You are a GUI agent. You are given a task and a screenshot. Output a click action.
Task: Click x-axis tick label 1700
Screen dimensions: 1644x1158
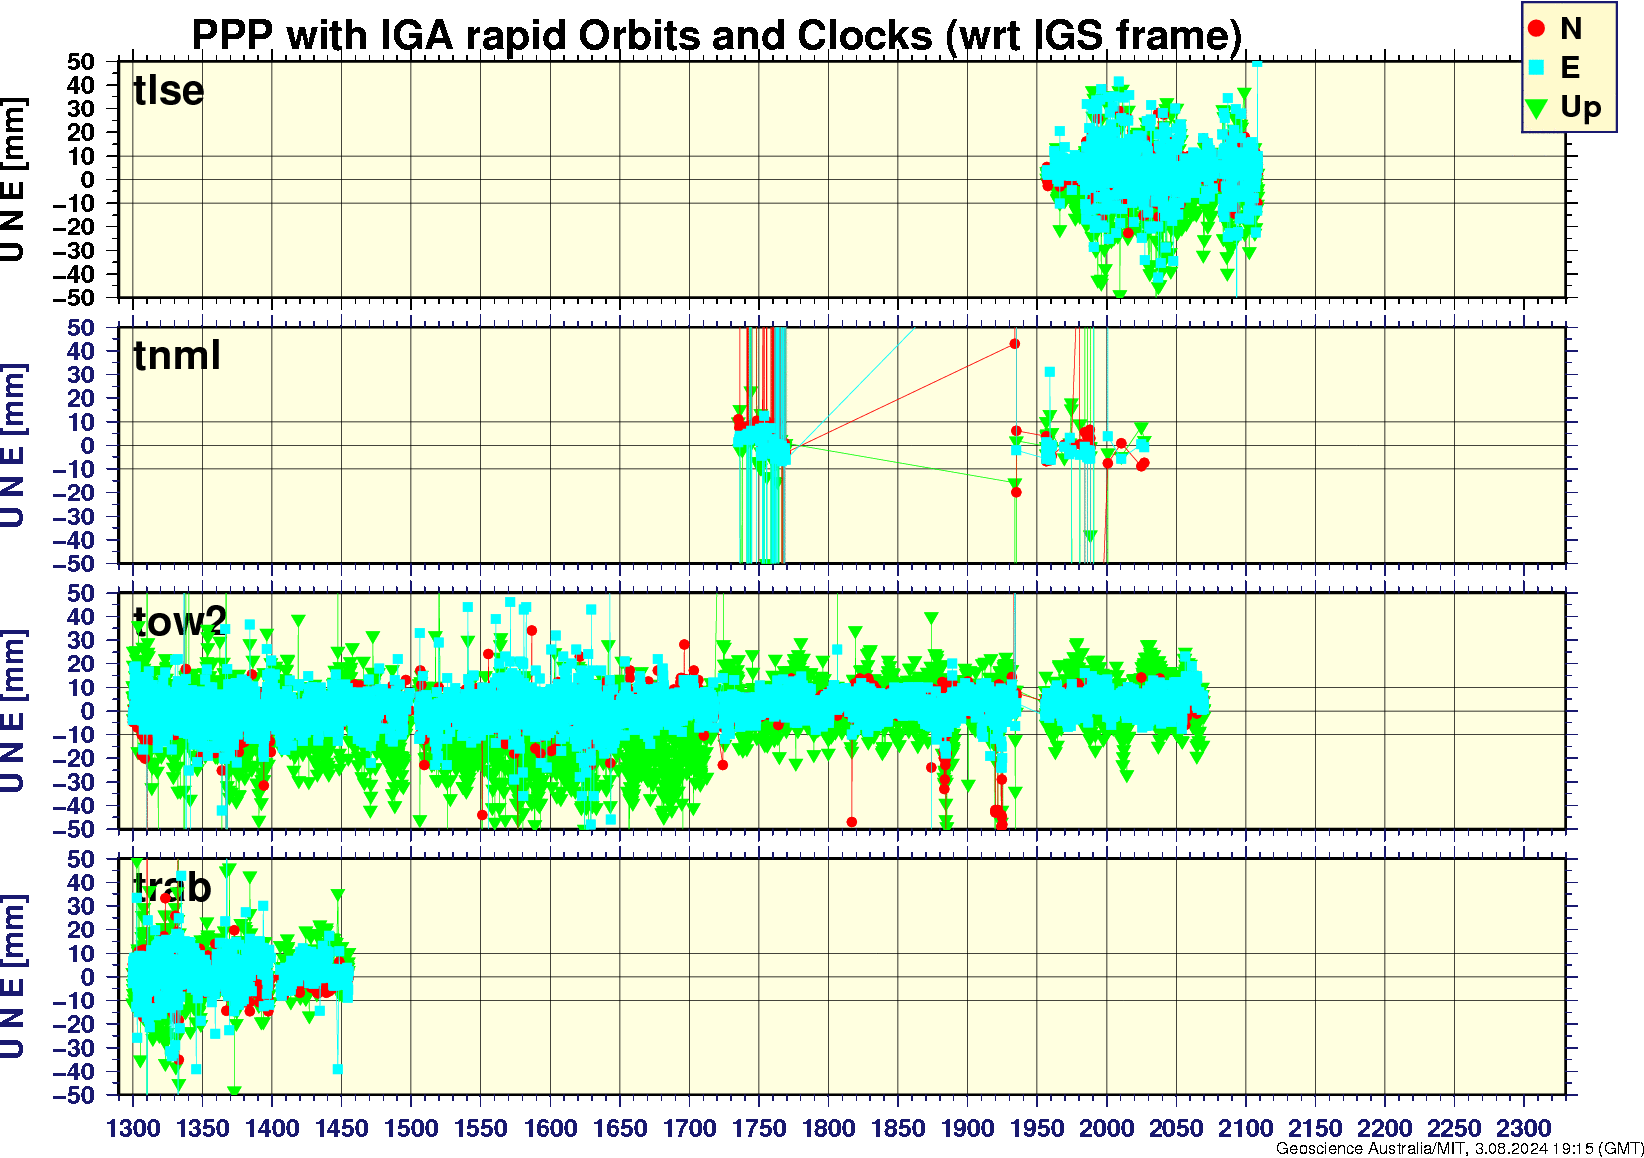coord(689,1128)
